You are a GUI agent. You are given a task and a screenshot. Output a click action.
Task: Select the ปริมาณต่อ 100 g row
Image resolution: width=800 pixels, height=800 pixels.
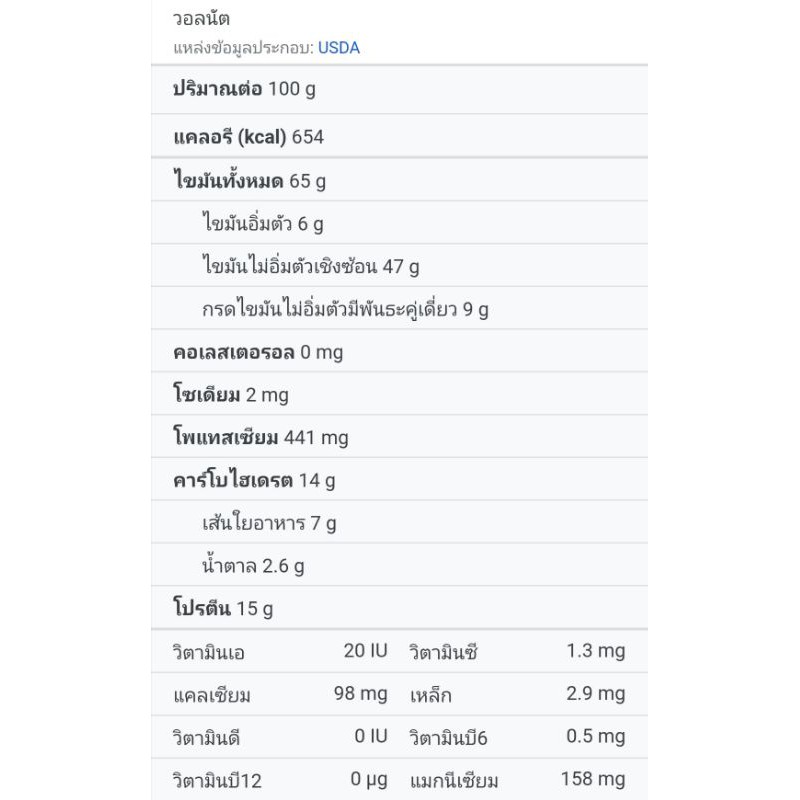pos(244,88)
